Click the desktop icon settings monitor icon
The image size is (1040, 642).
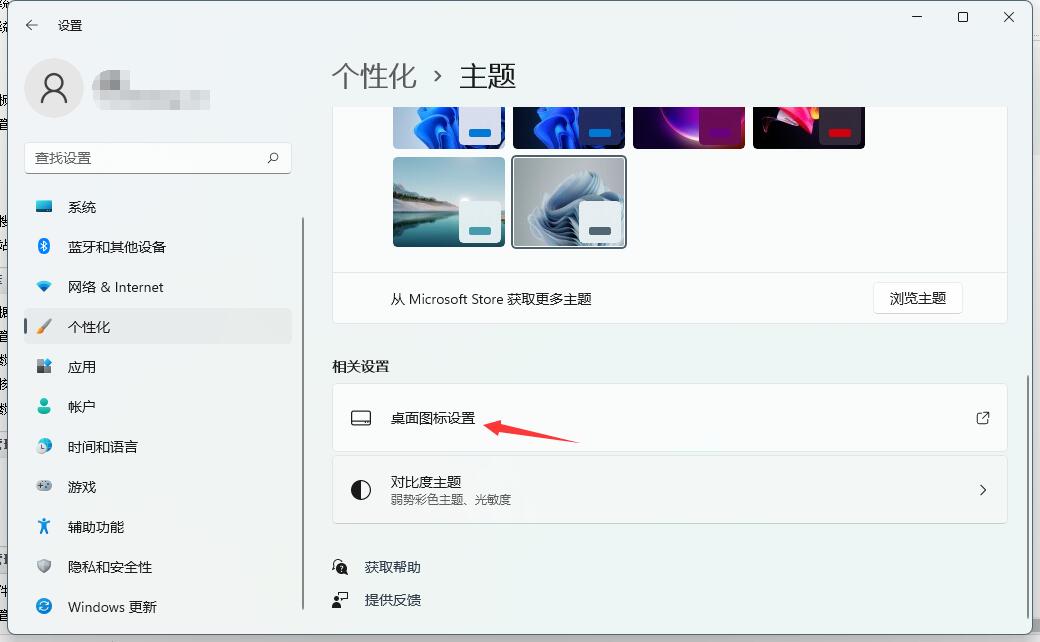tap(361, 418)
